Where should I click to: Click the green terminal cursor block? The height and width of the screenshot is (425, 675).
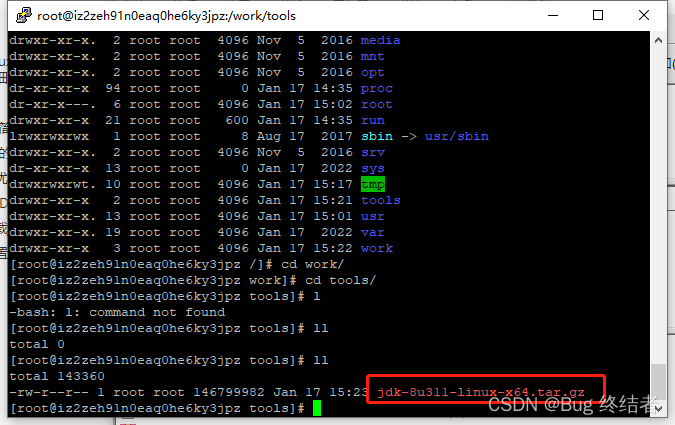tap(317, 408)
